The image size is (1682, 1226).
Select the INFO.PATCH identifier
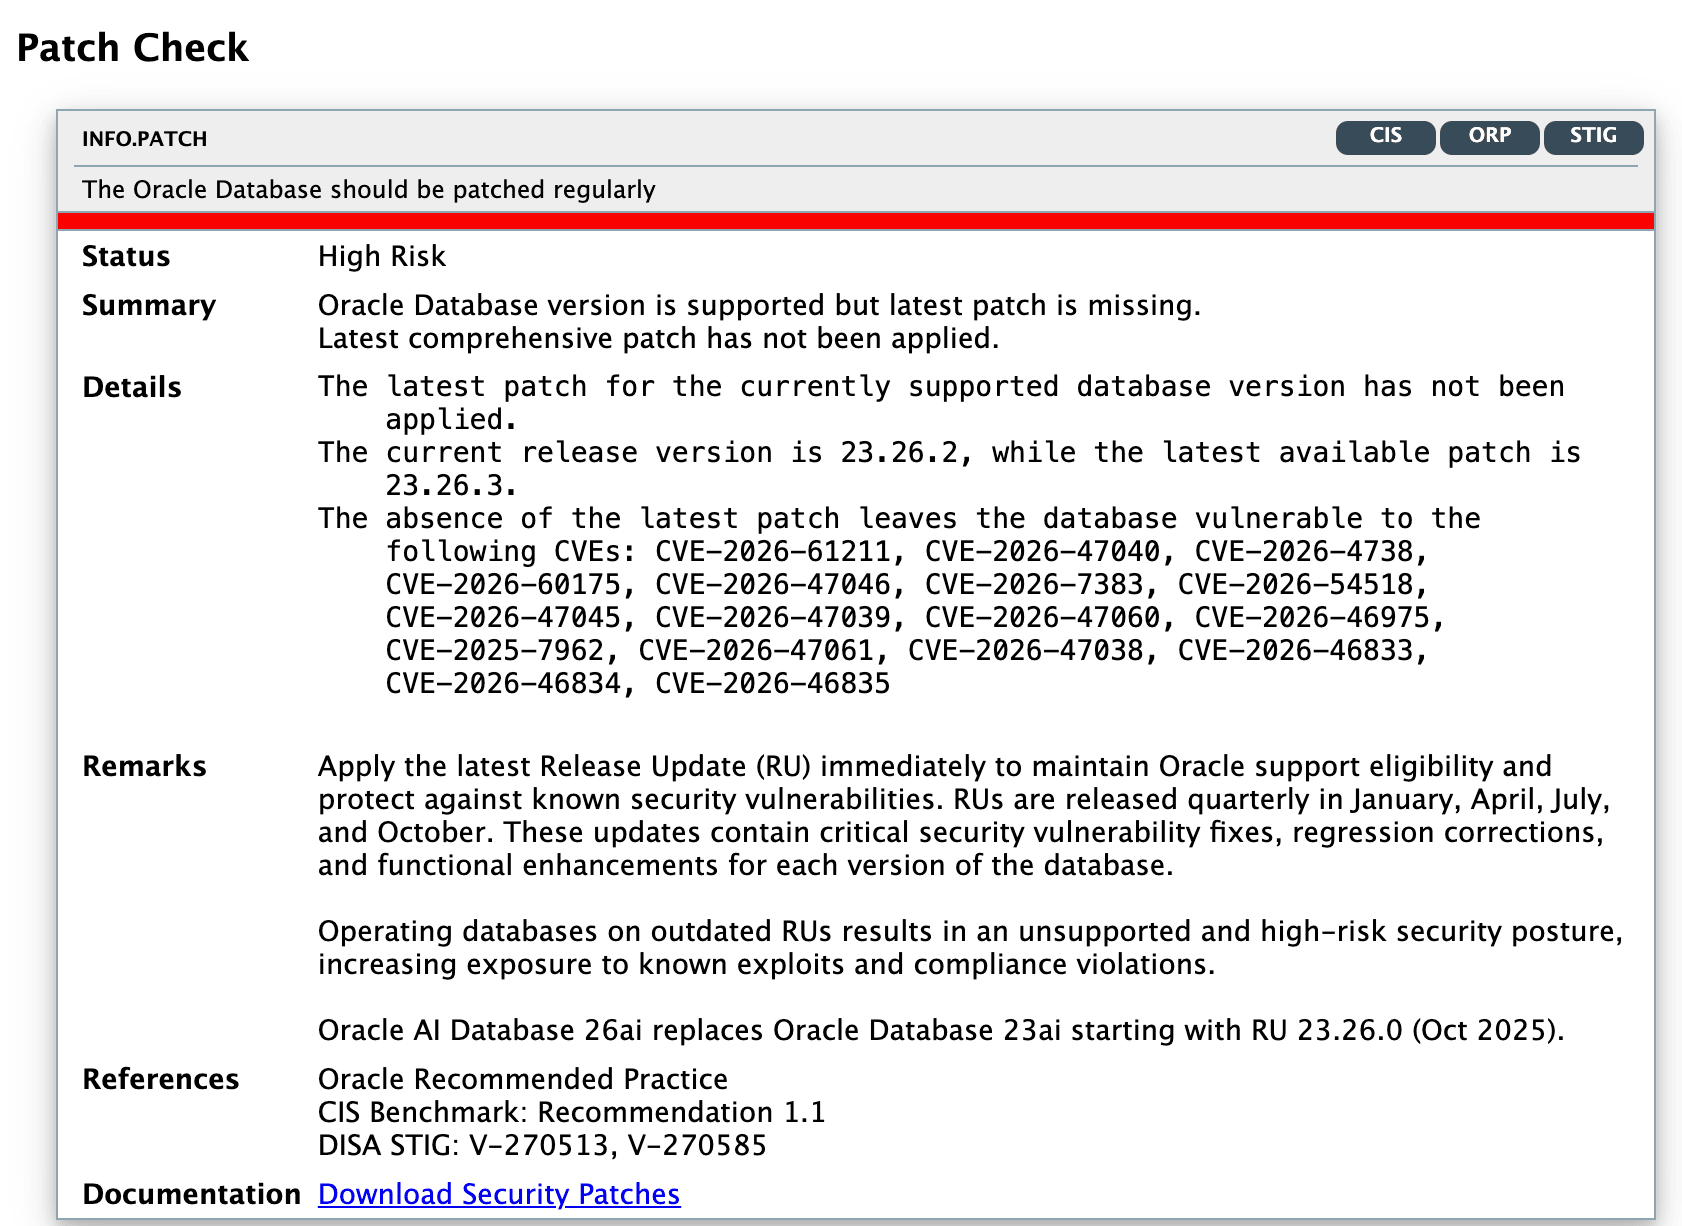click(145, 139)
